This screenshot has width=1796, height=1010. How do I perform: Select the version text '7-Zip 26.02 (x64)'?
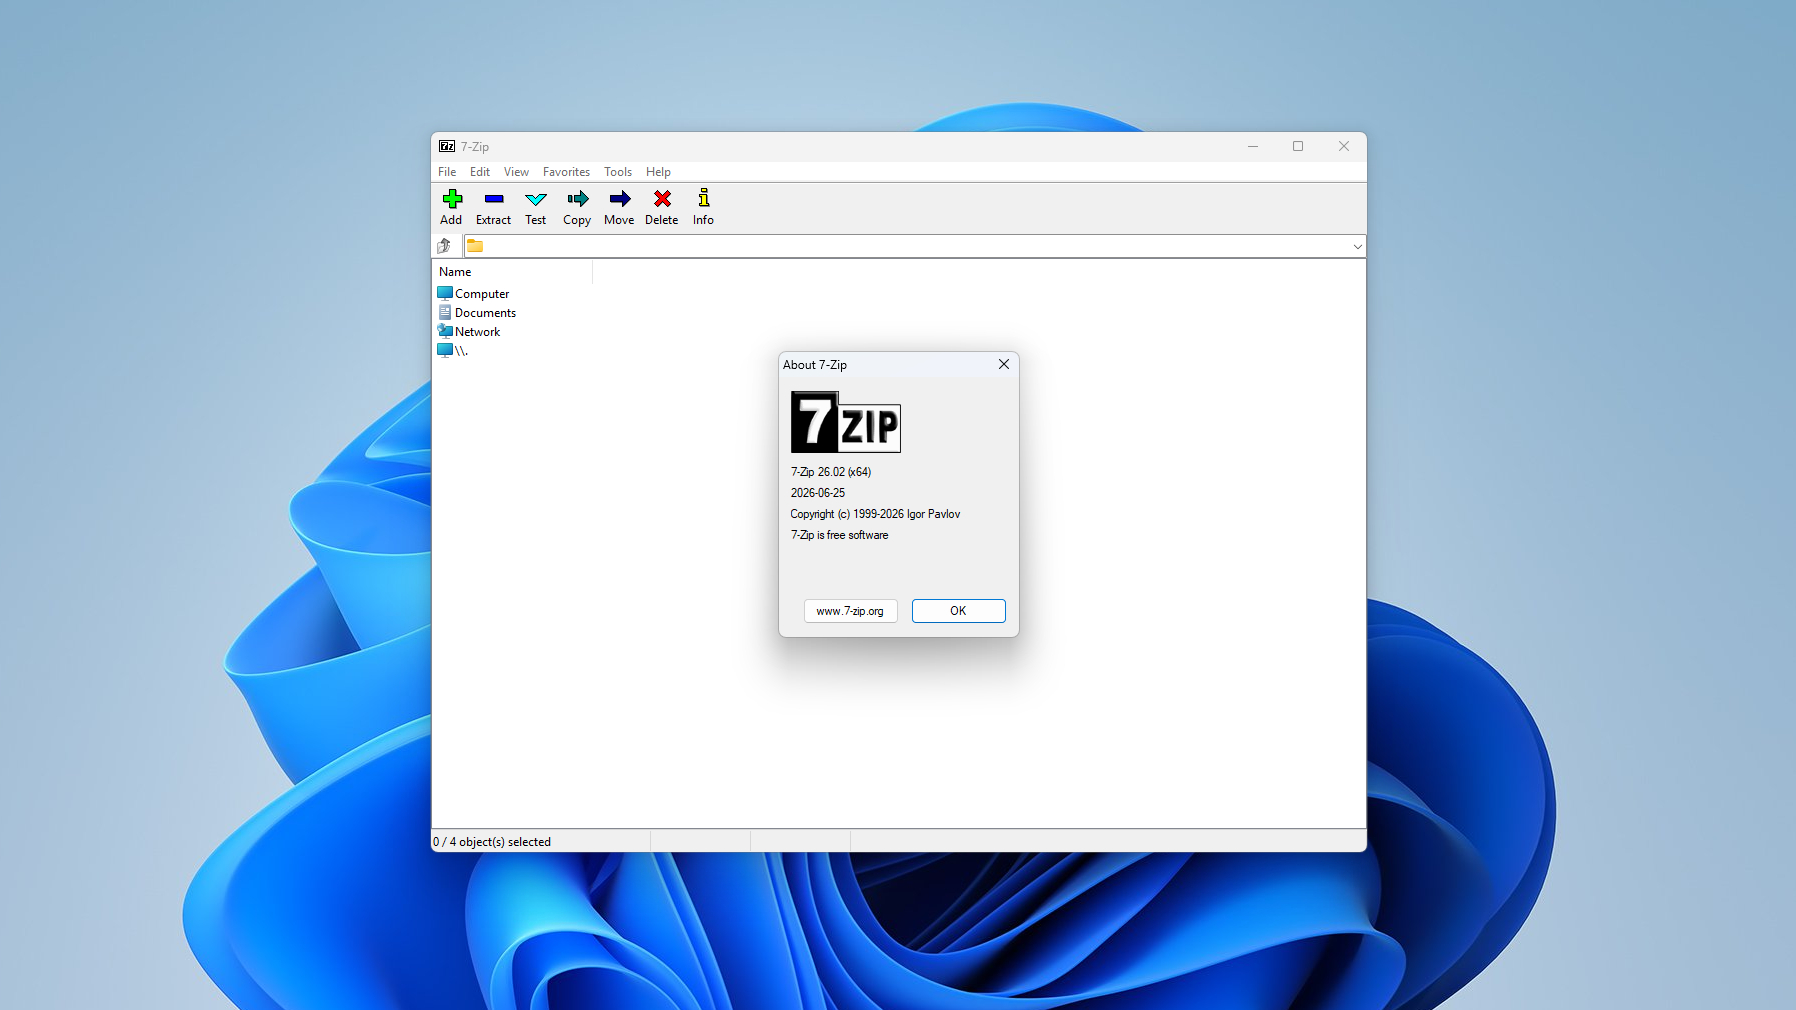click(831, 472)
